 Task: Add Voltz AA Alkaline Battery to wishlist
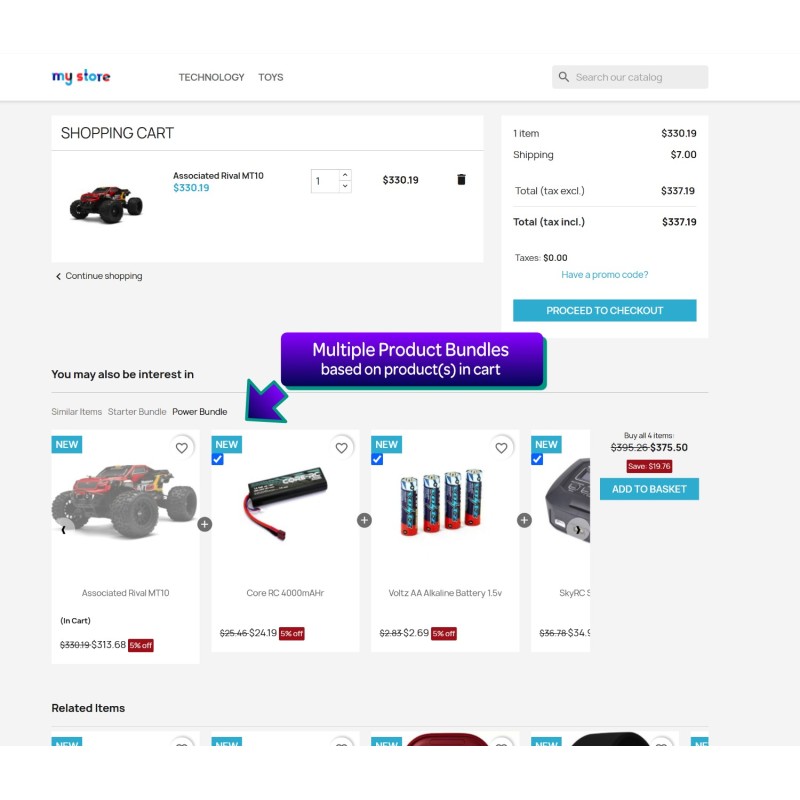point(502,448)
